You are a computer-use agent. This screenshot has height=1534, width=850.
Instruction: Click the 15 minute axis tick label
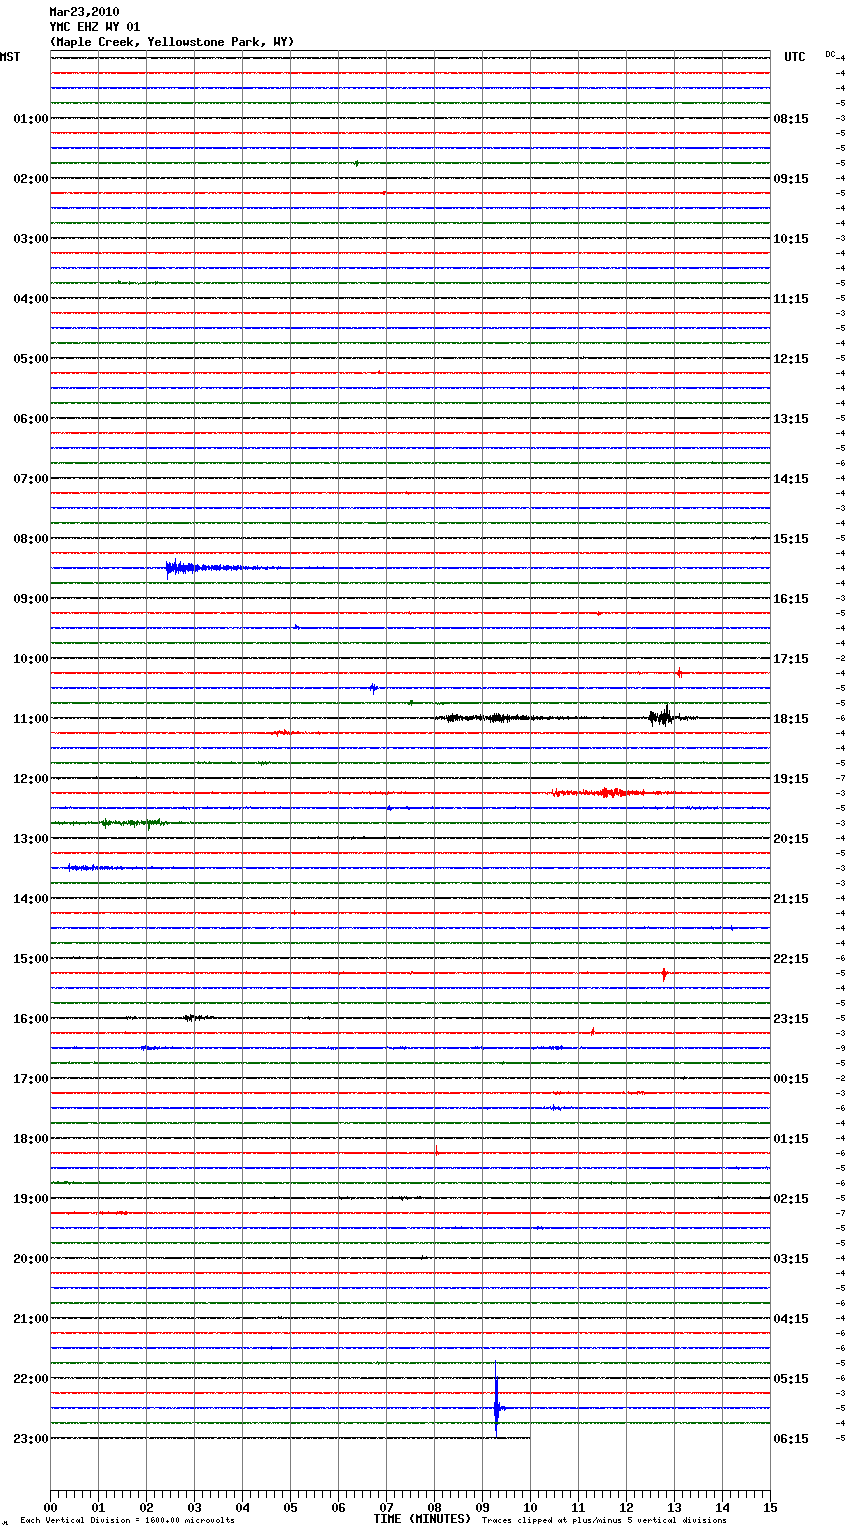(770, 1507)
